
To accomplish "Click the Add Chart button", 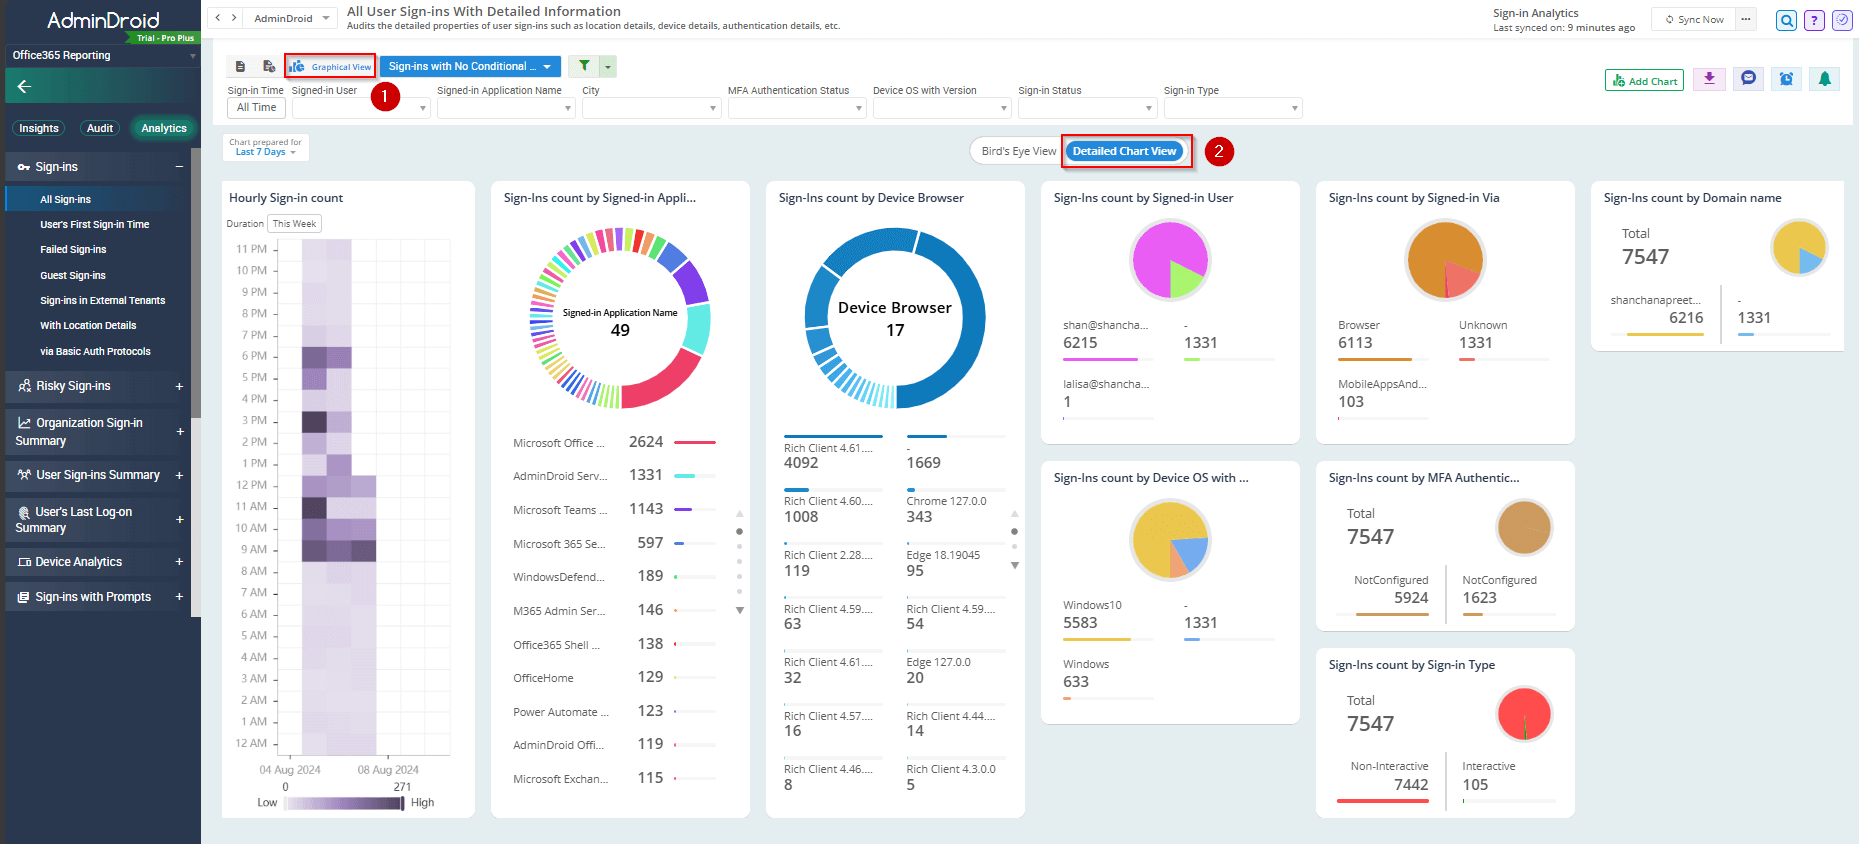I will (1644, 81).
